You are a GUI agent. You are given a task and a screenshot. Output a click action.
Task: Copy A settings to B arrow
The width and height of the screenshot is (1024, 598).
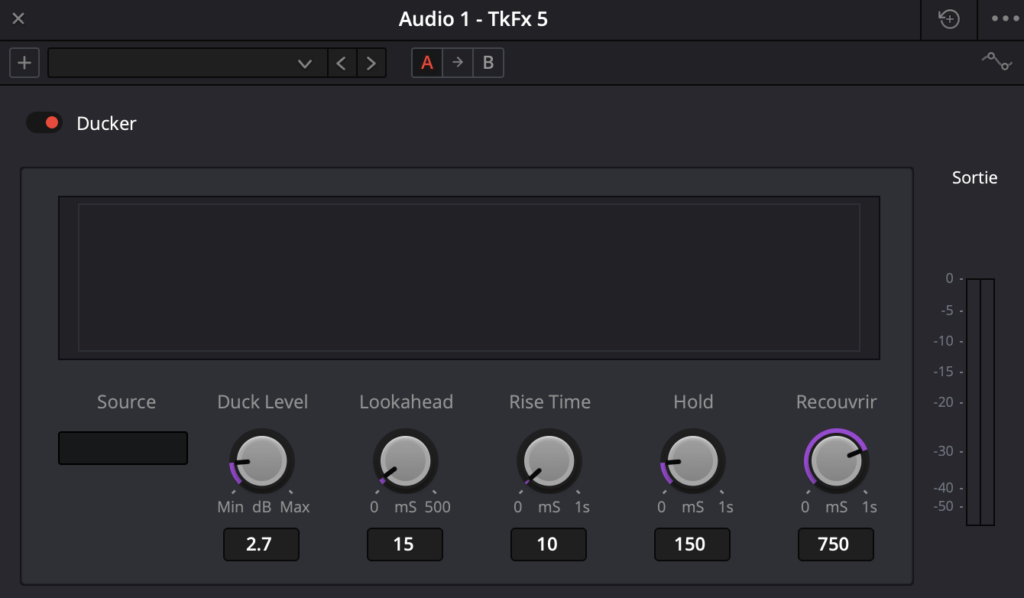(458, 63)
